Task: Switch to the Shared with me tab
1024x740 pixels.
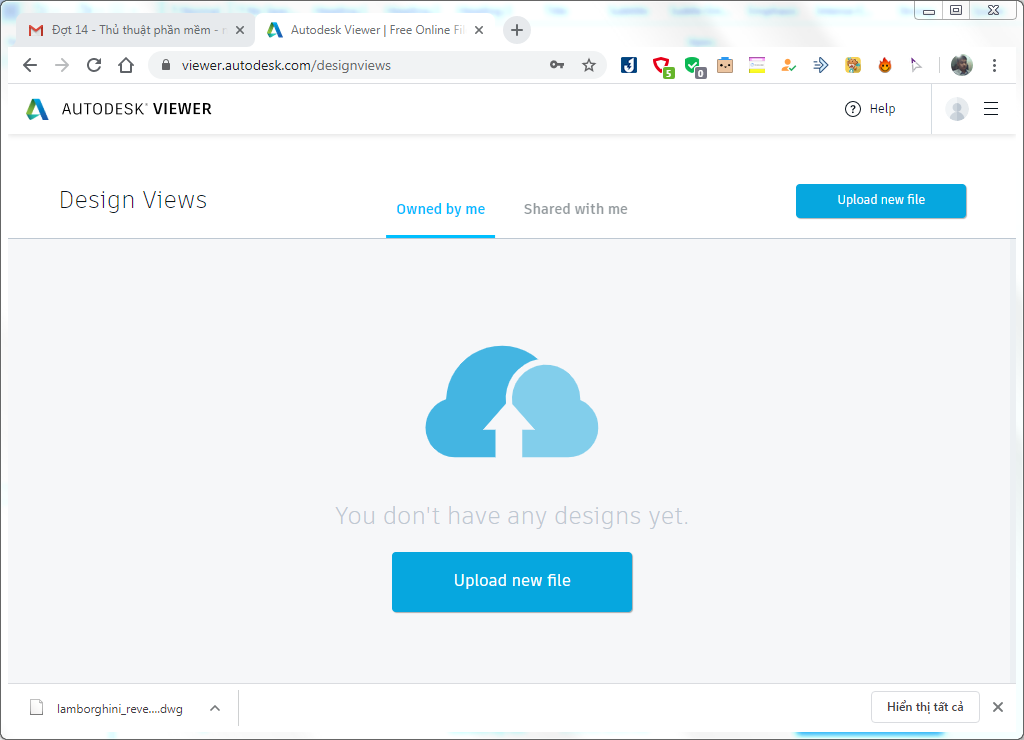Action: click(575, 209)
